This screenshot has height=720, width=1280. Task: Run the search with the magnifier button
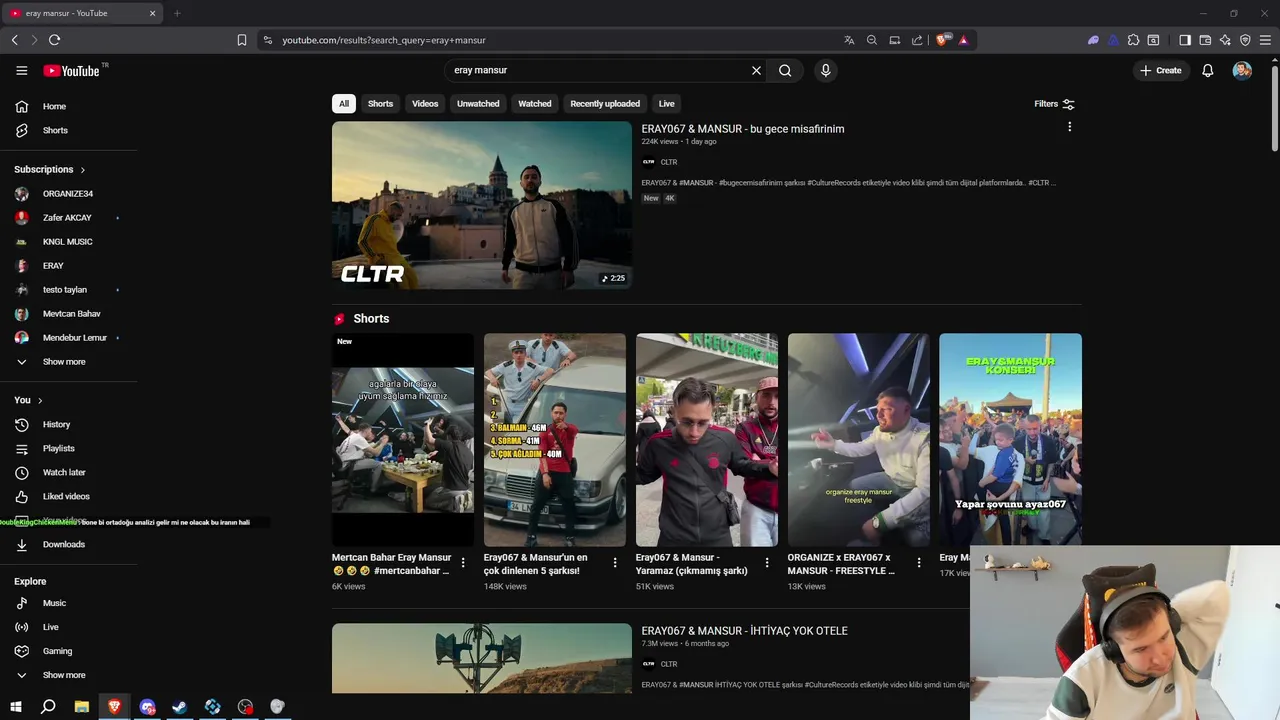coord(785,70)
